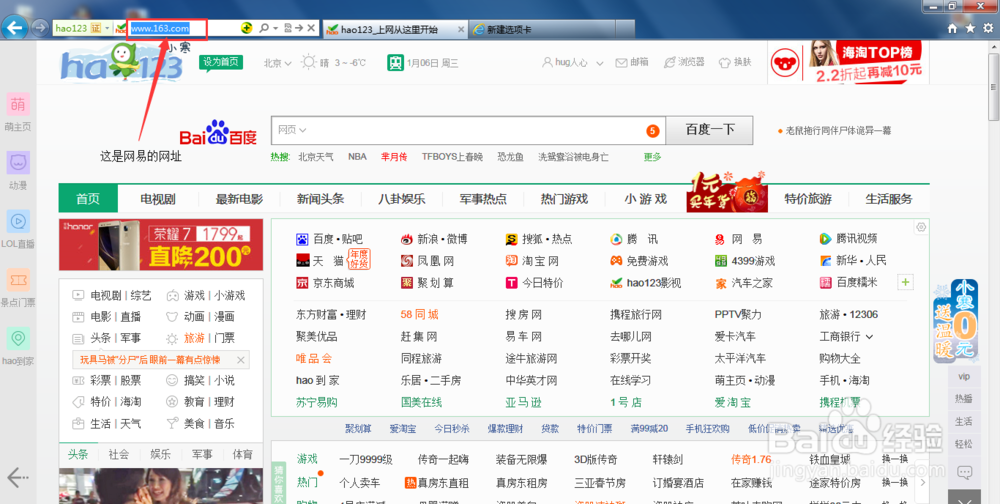The width and height of the screenshot is (1000, 504).
Task: Click the 百度一下 search button
Action: click(x=710, y=130)
